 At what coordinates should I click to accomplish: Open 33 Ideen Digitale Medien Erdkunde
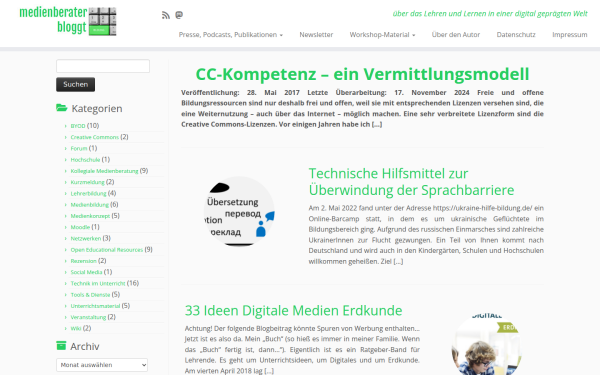tap(293, 310)
